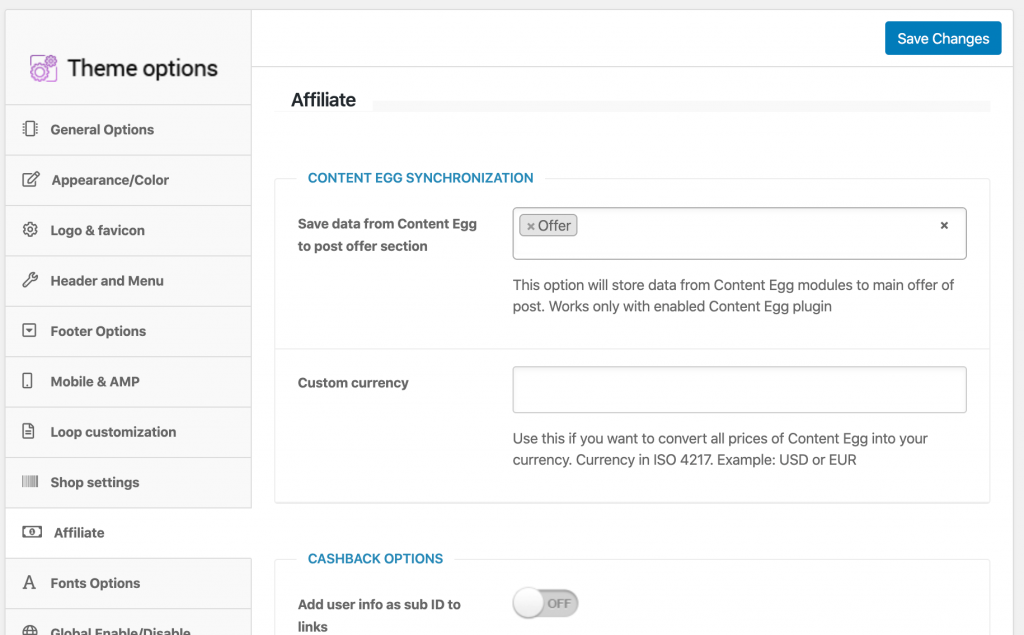The image size is (1024, 635).
Task: Click the Logo & favicon gear icon
Action: pos(30,230)
